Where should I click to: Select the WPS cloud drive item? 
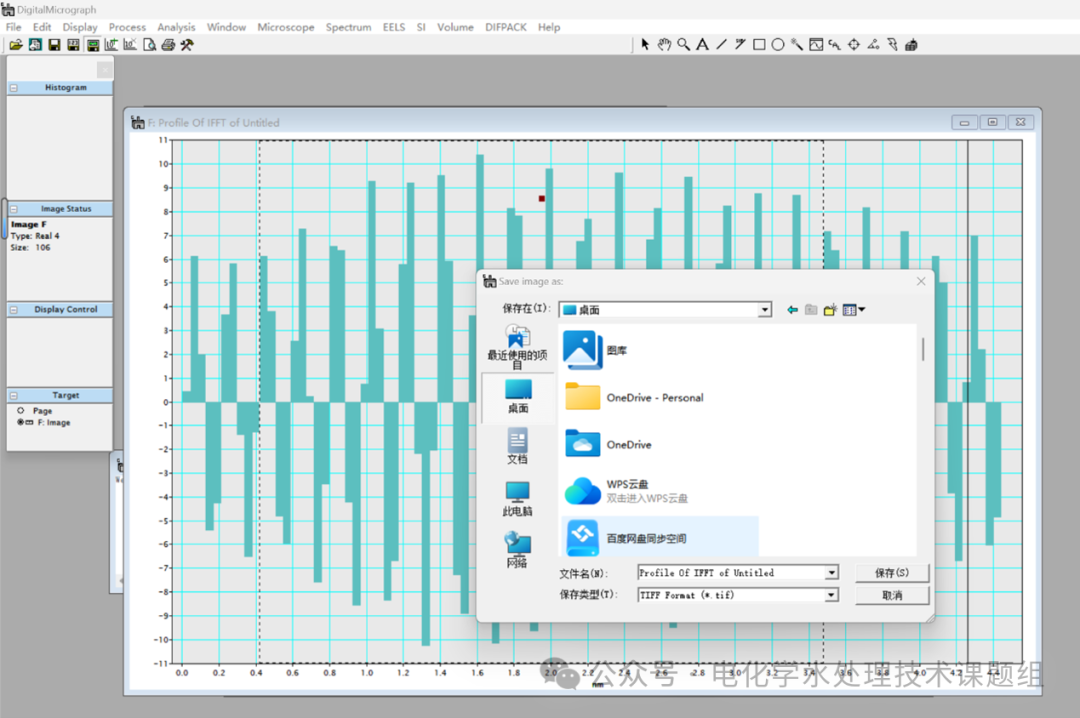[626, 491]
